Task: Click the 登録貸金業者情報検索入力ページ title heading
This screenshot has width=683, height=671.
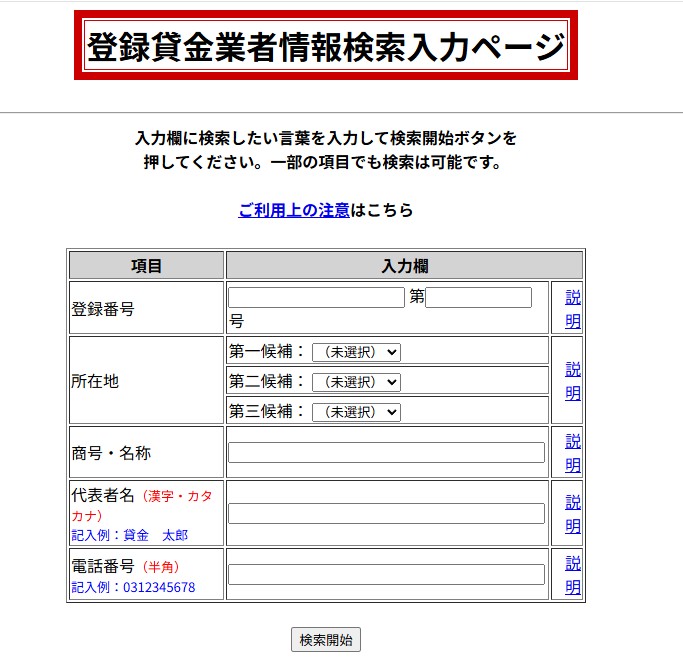Action: coord(326,46)
